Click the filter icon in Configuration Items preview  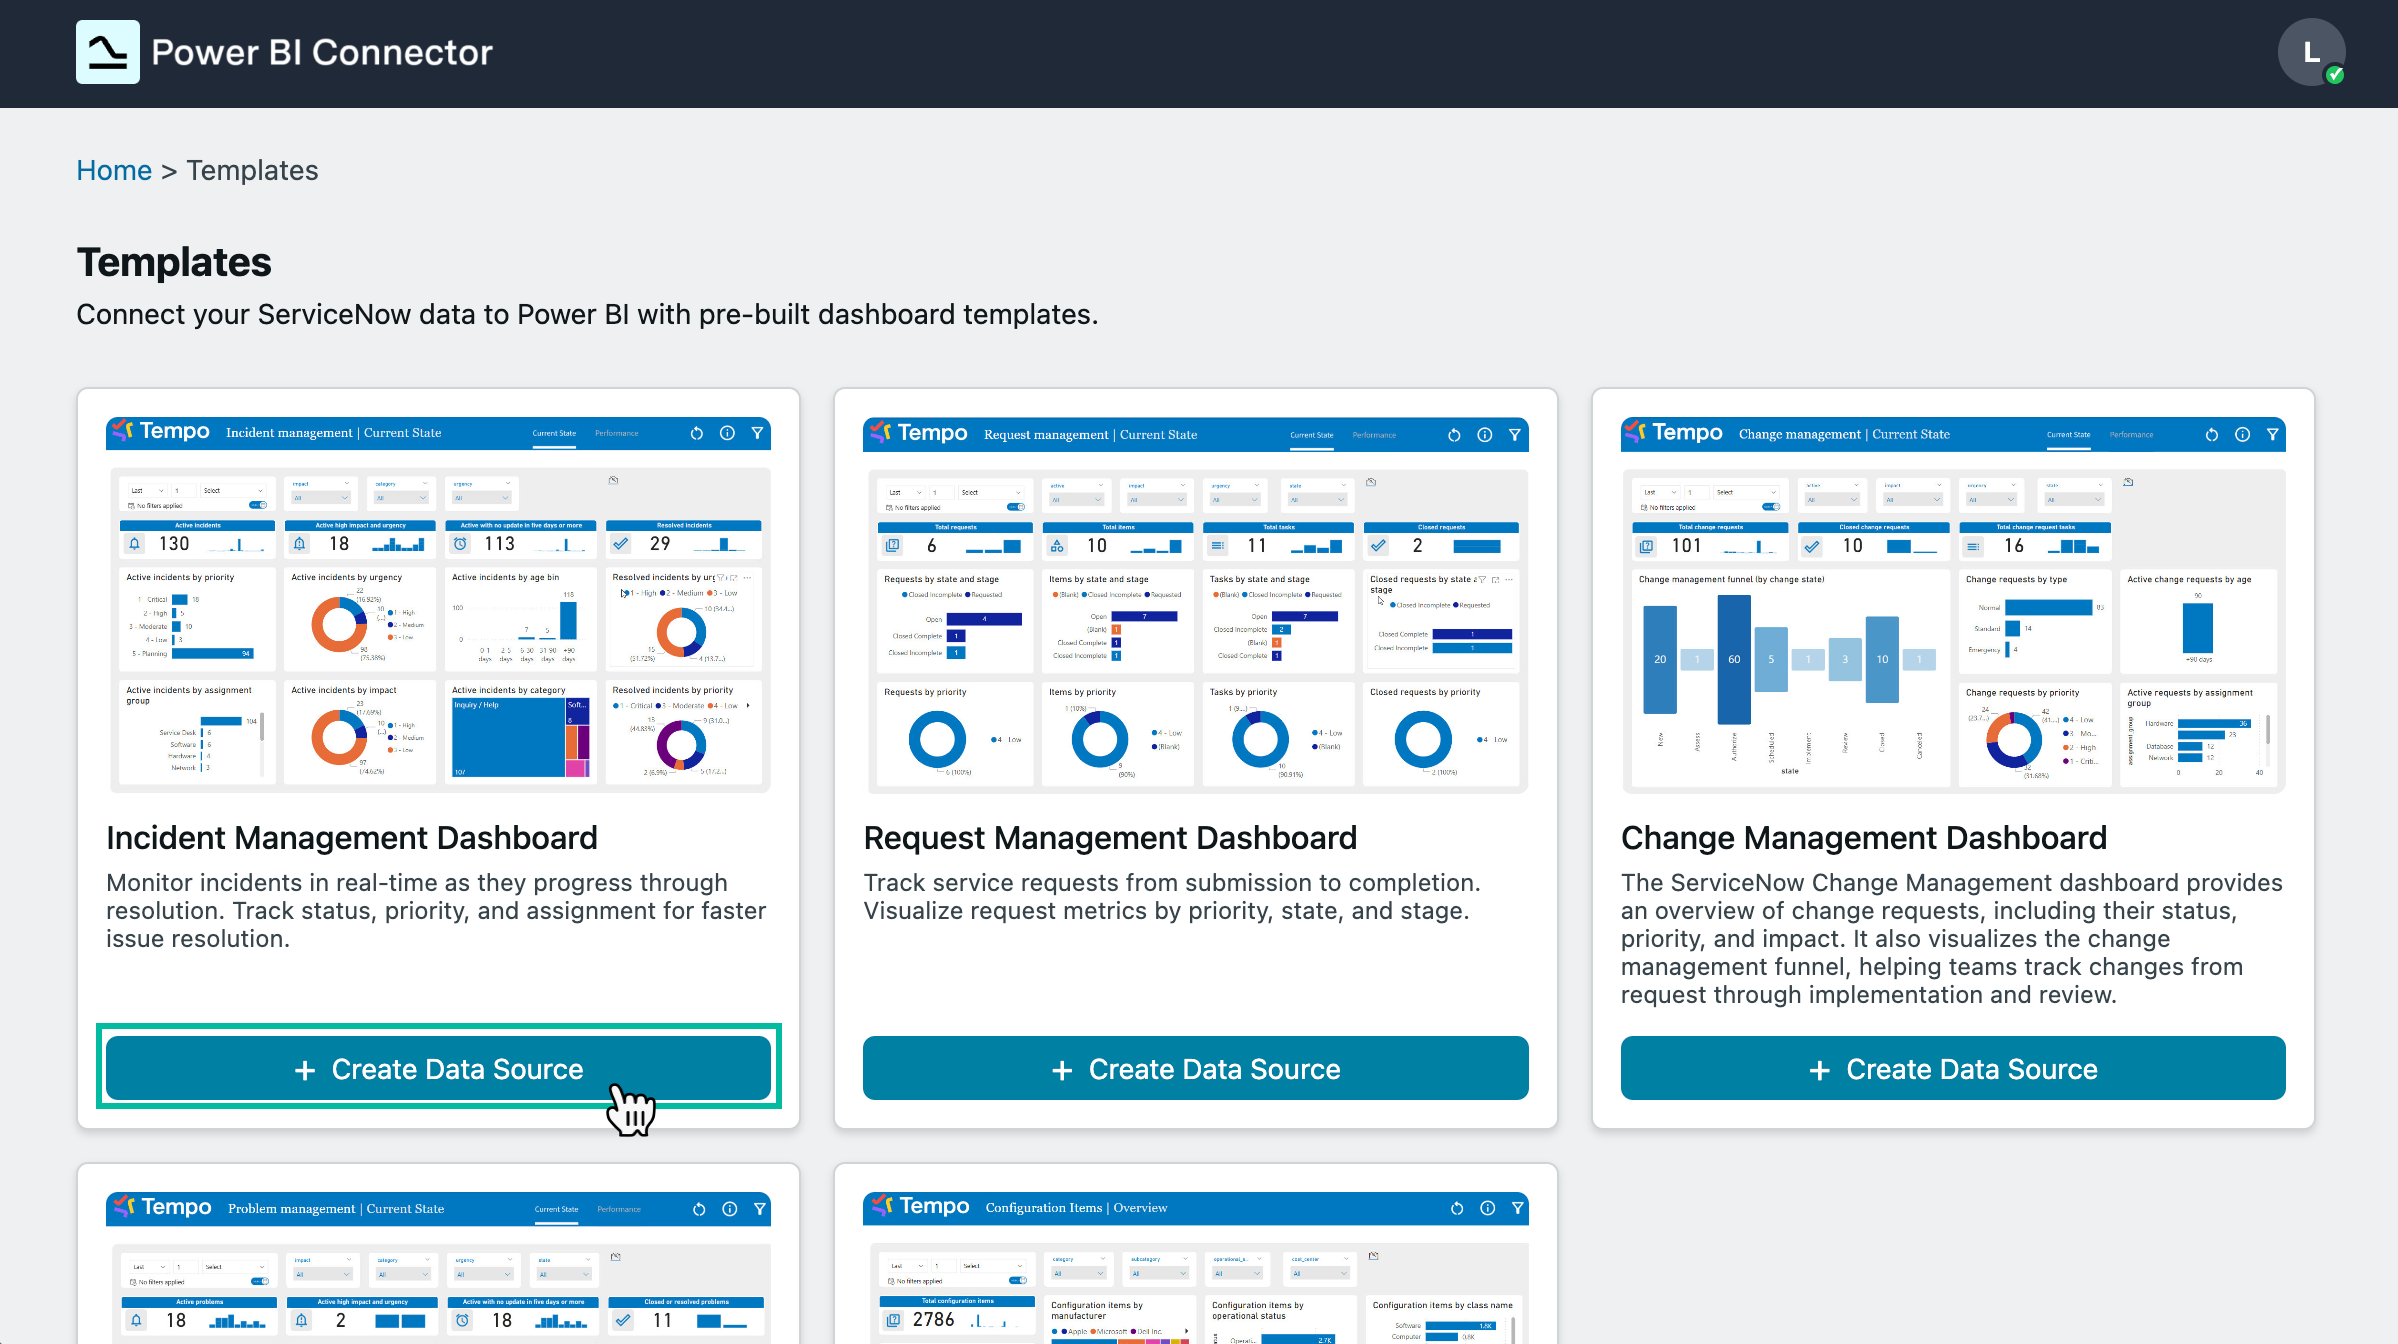[1518, 1208]
